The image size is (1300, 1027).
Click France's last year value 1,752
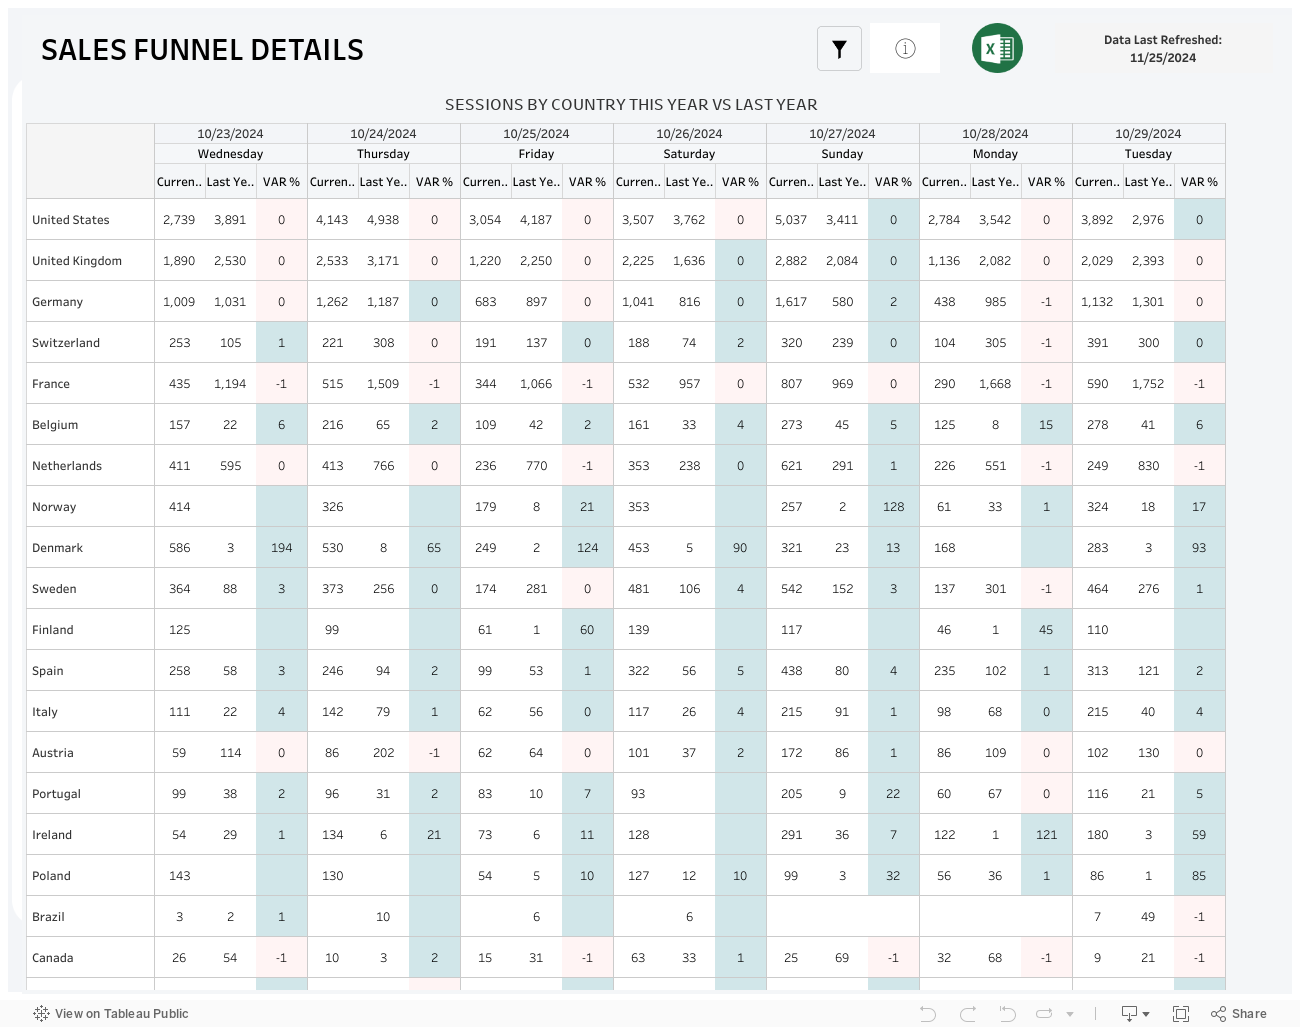coord(1148,384)
